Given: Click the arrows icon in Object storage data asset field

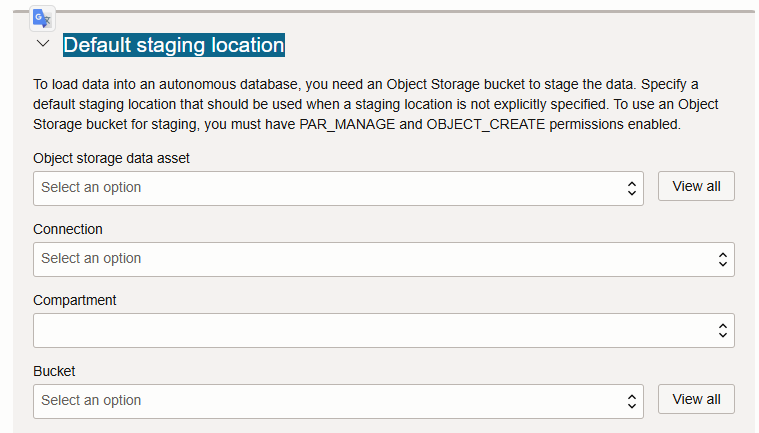Looking at the screenshot, I should [x=632, y=188].
